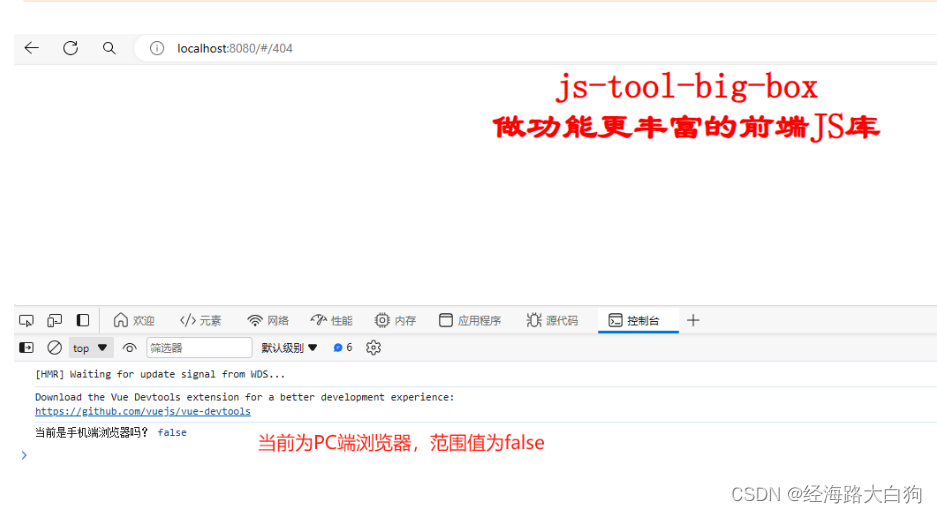Add a new DevTools tab with plus

point(693,321)
